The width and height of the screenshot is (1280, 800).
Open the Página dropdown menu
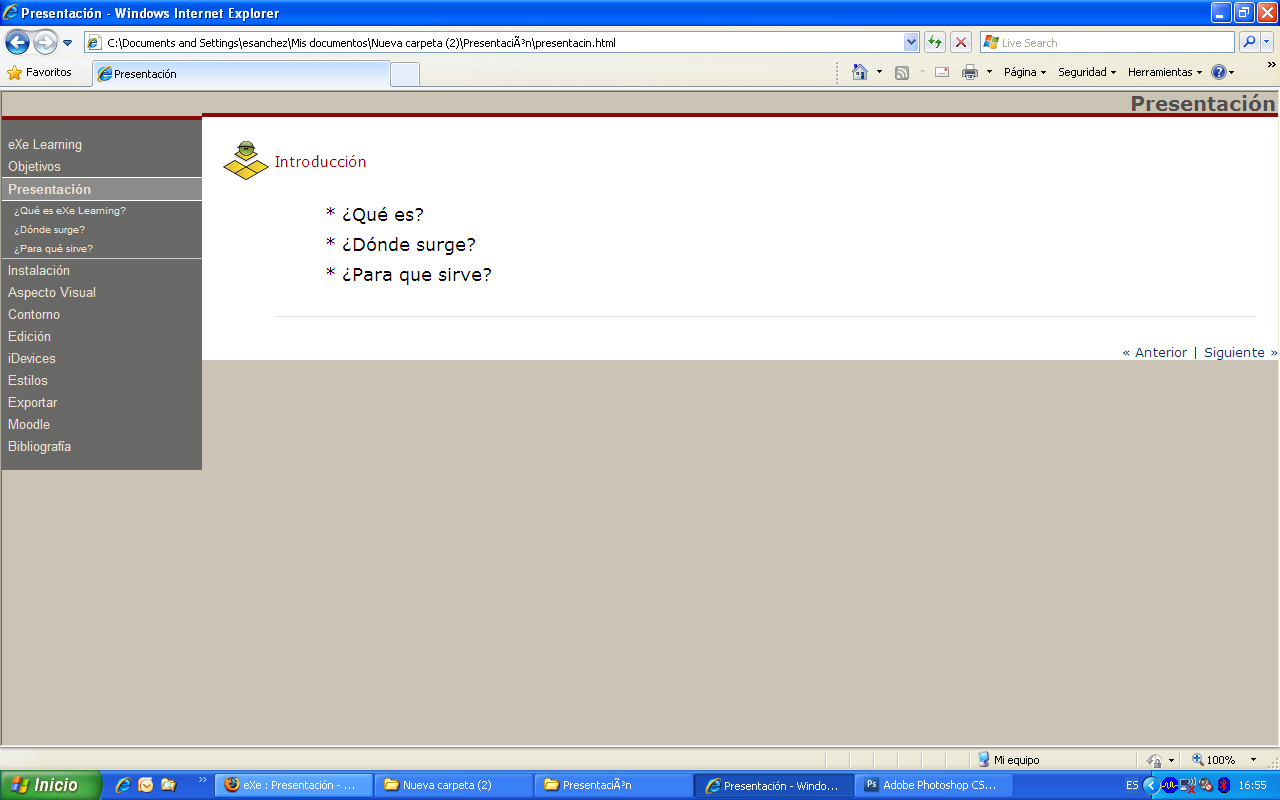(x=1024, y=72)
